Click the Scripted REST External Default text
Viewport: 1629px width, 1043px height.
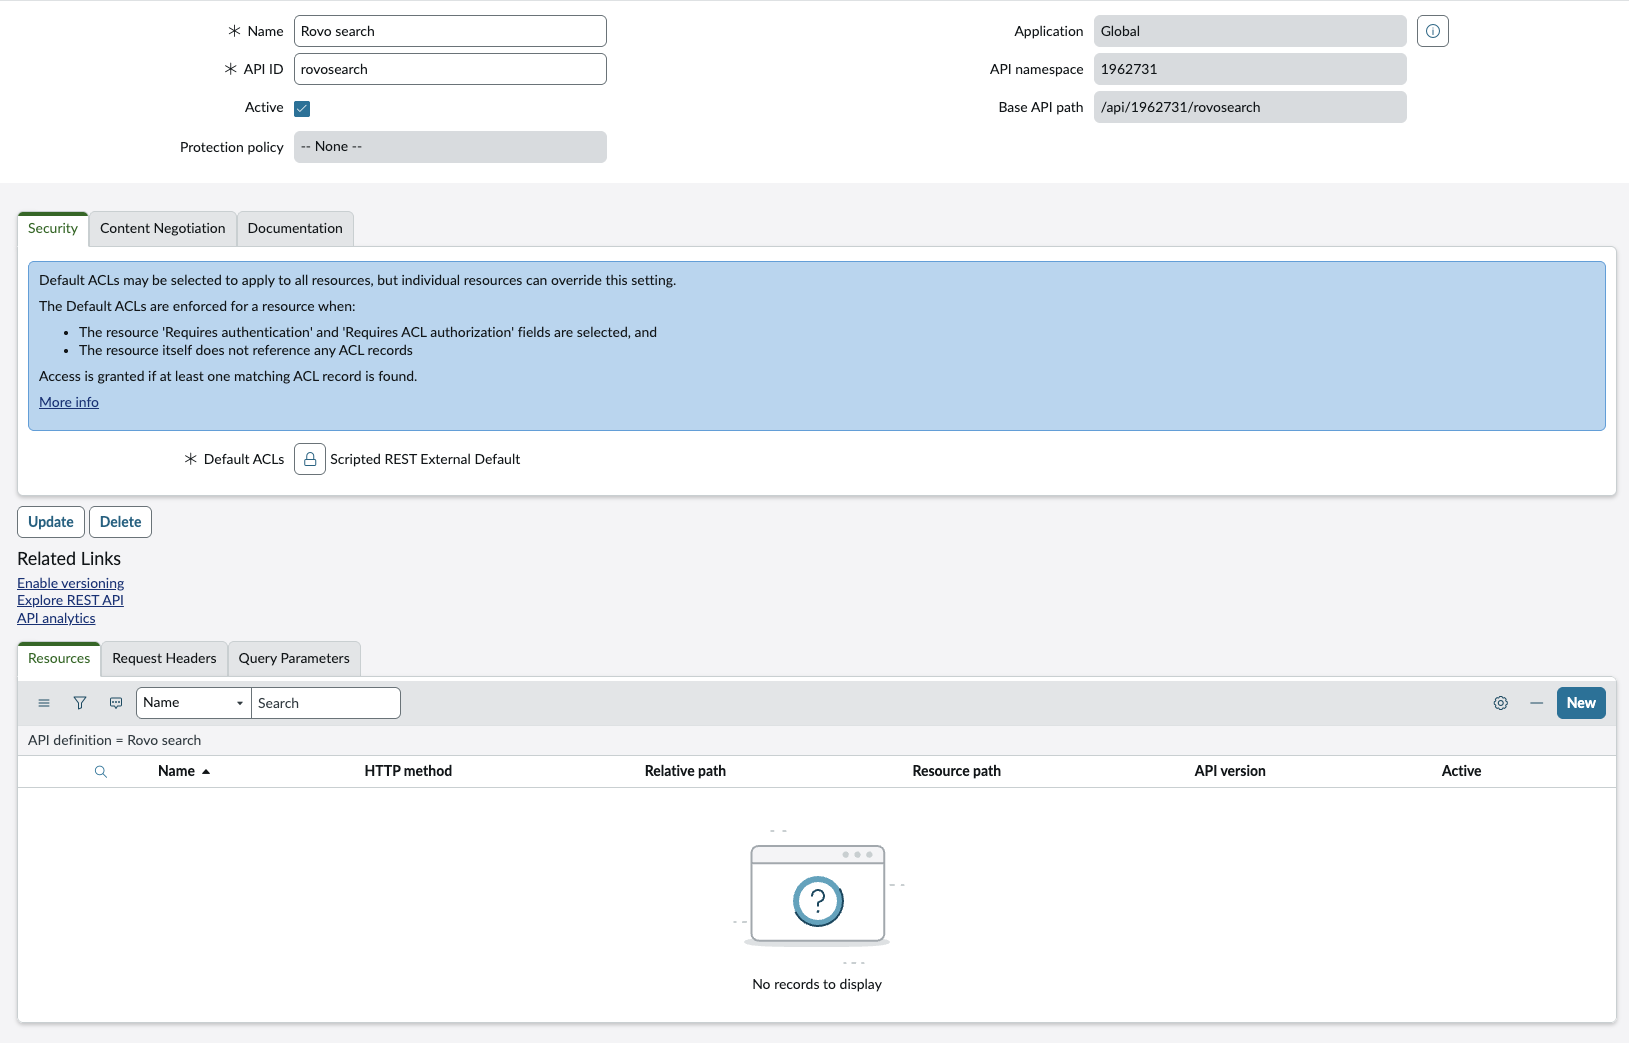(425, 459)
